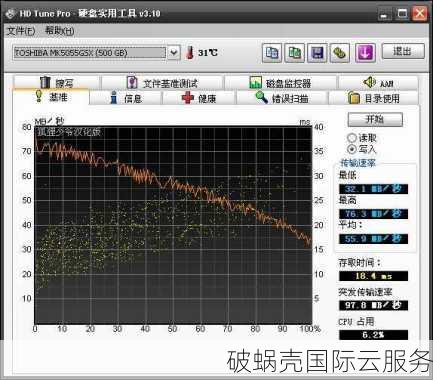Open the AAM tab with the speaker icon
Viewport: 433px width, 380px height.
coord(378,83)
